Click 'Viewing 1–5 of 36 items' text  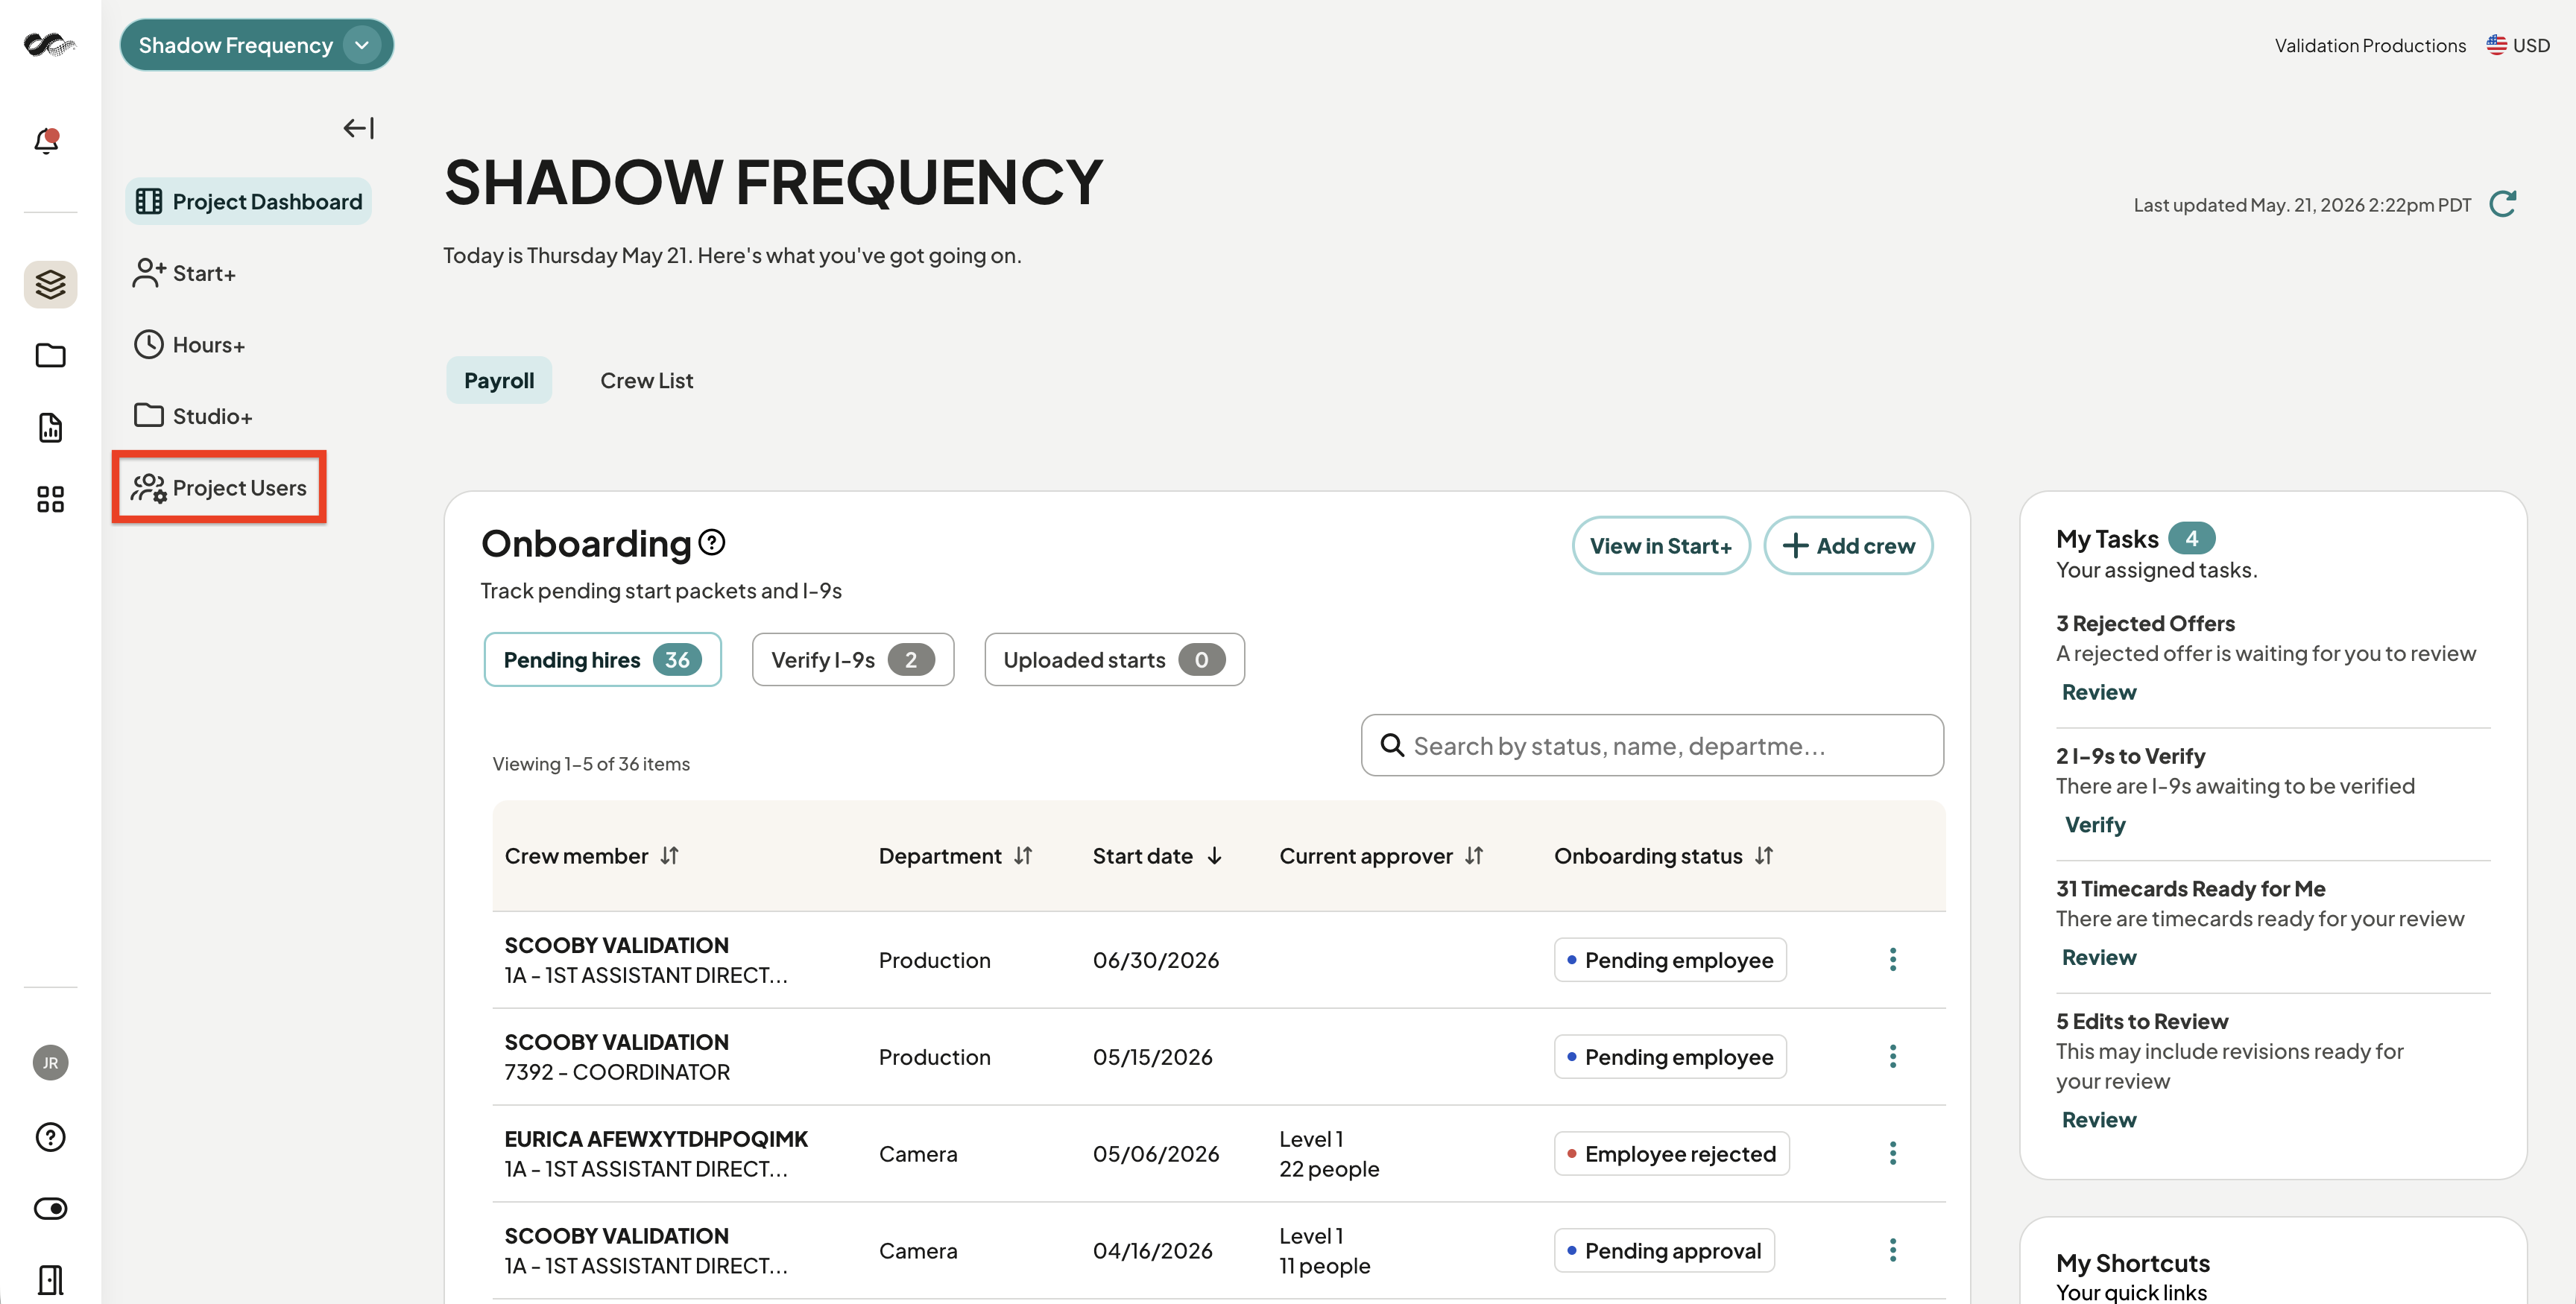coord(591,764)
